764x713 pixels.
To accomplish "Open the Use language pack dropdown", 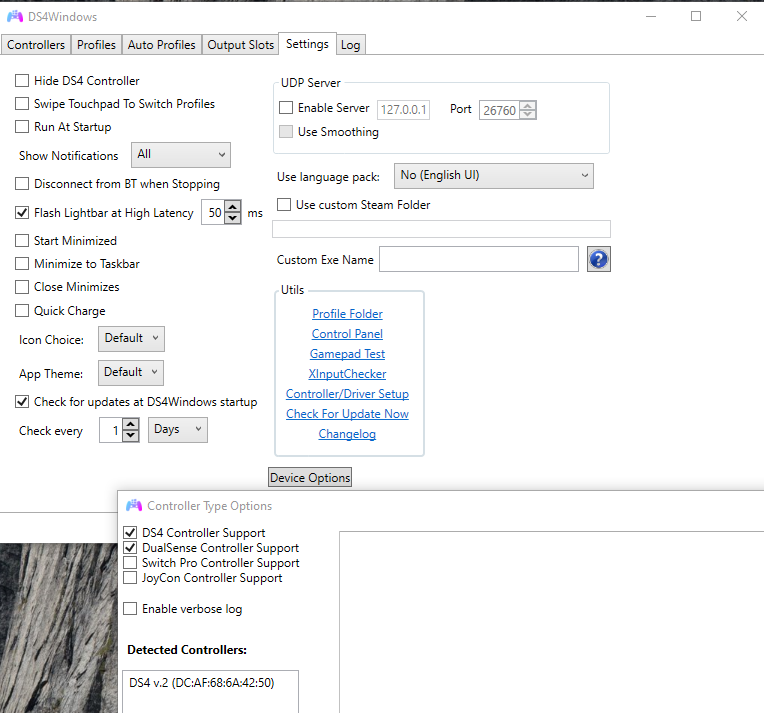I will [x=494, y=176].
